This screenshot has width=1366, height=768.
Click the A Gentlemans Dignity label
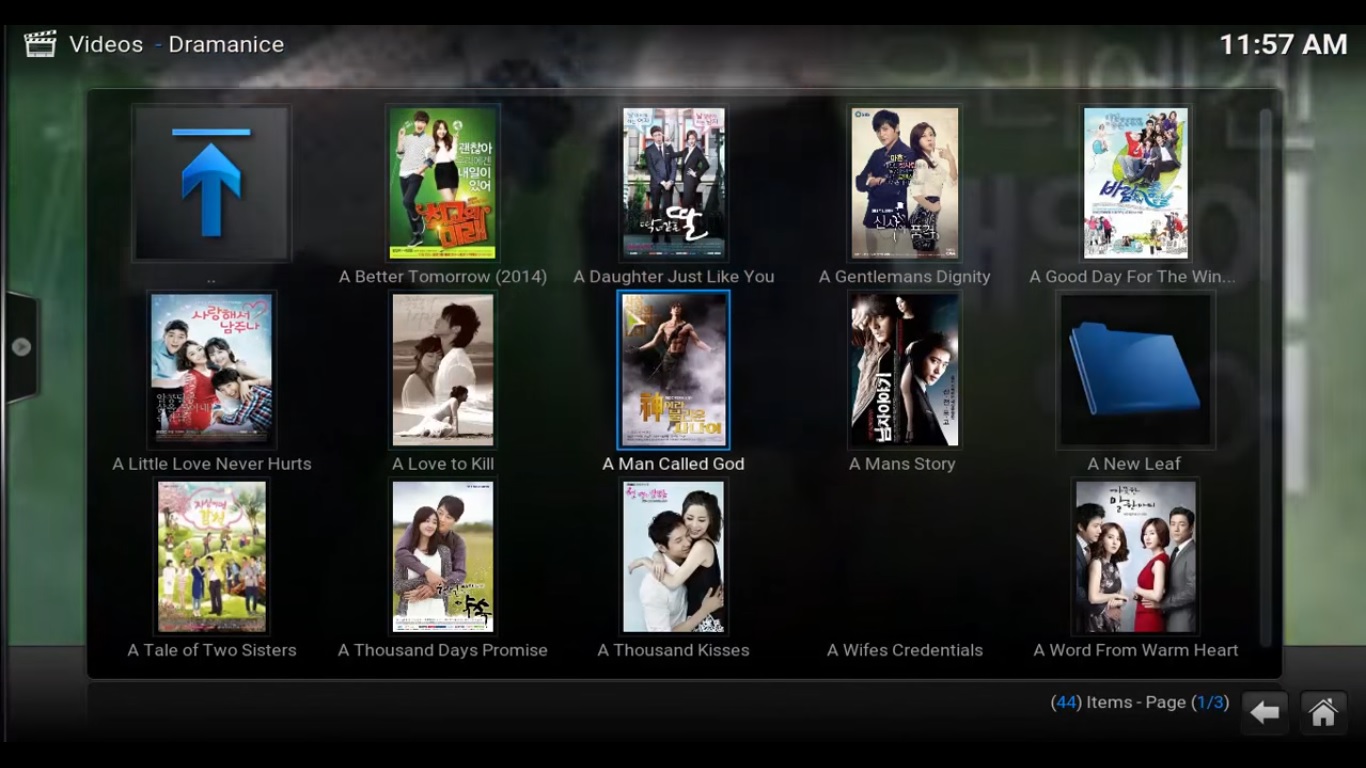coord(905,277)
